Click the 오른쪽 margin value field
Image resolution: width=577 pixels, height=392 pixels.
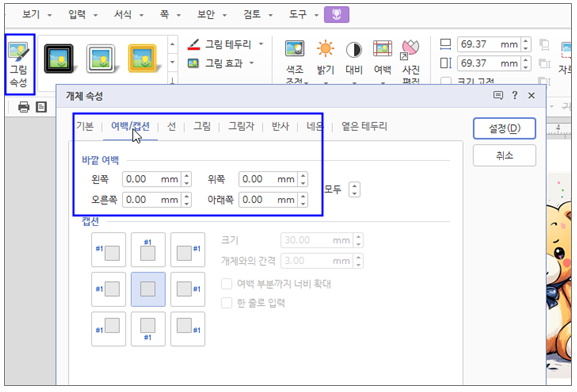tap(151, 200)
